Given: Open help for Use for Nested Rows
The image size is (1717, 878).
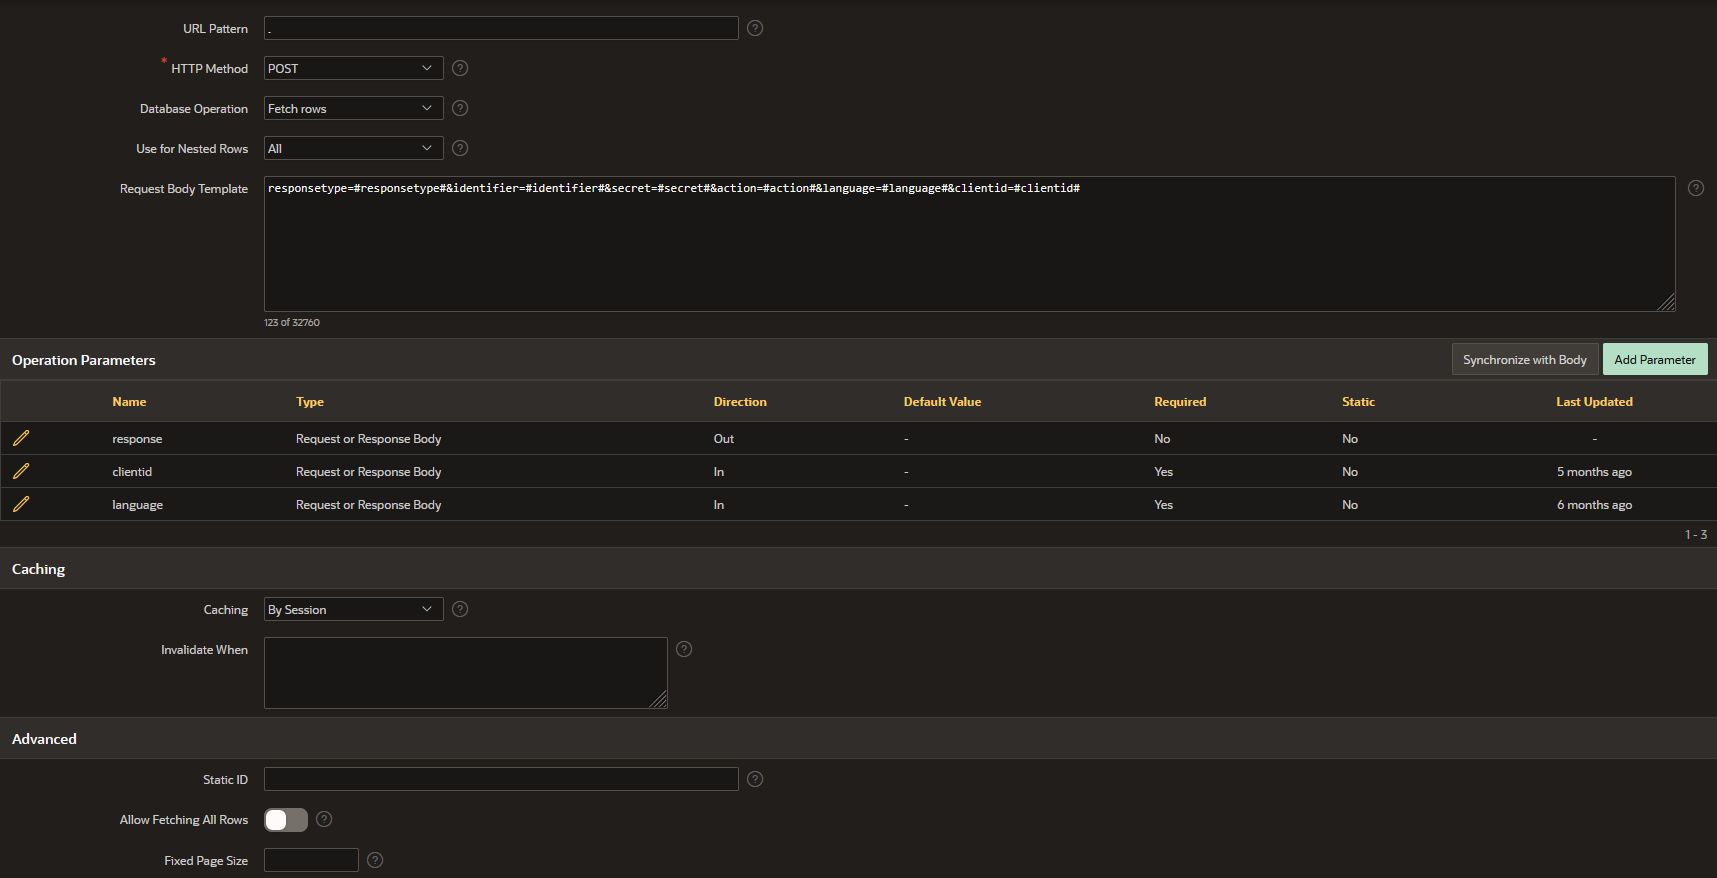Looking at the screenshot, I should (x=460, y=148).
